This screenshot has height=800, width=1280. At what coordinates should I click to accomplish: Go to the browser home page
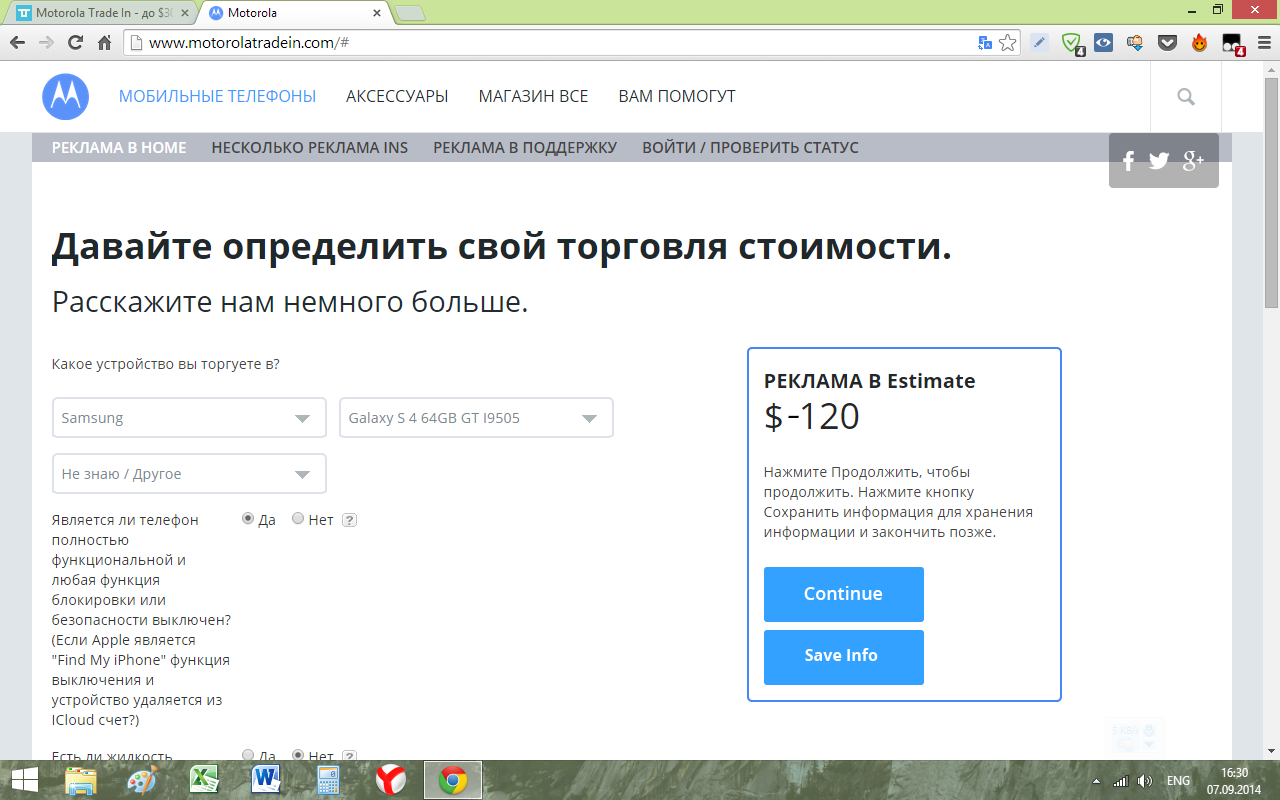[x=104, y=43]
